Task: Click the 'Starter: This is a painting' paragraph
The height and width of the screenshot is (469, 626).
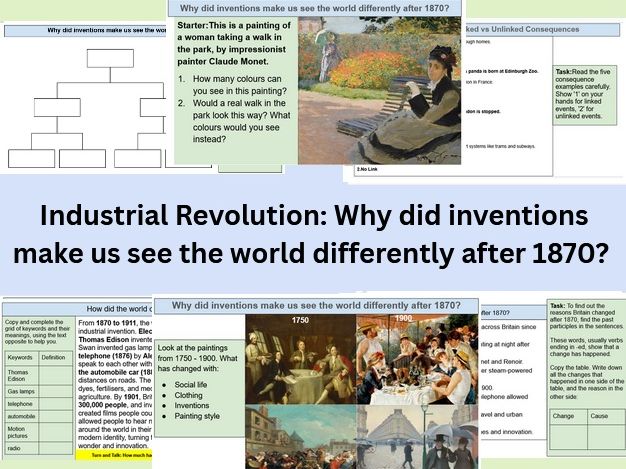Action: click(234, 44)
